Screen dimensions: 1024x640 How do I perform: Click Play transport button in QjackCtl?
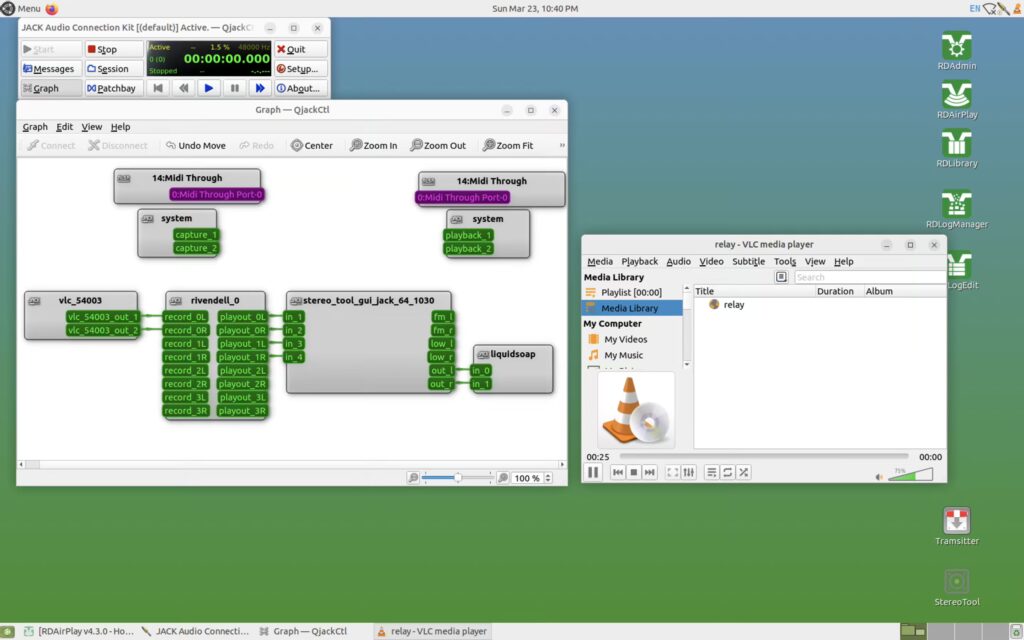[x=208, y=88]
